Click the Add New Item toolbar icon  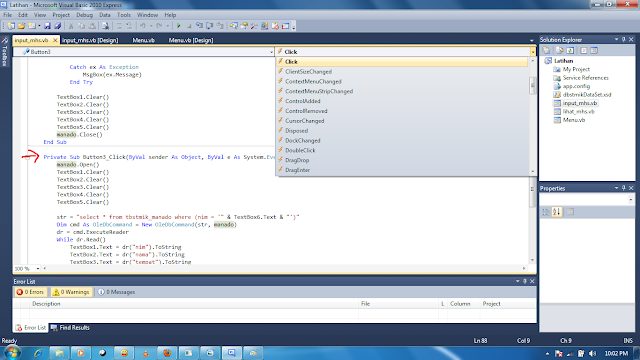point(32,26)
